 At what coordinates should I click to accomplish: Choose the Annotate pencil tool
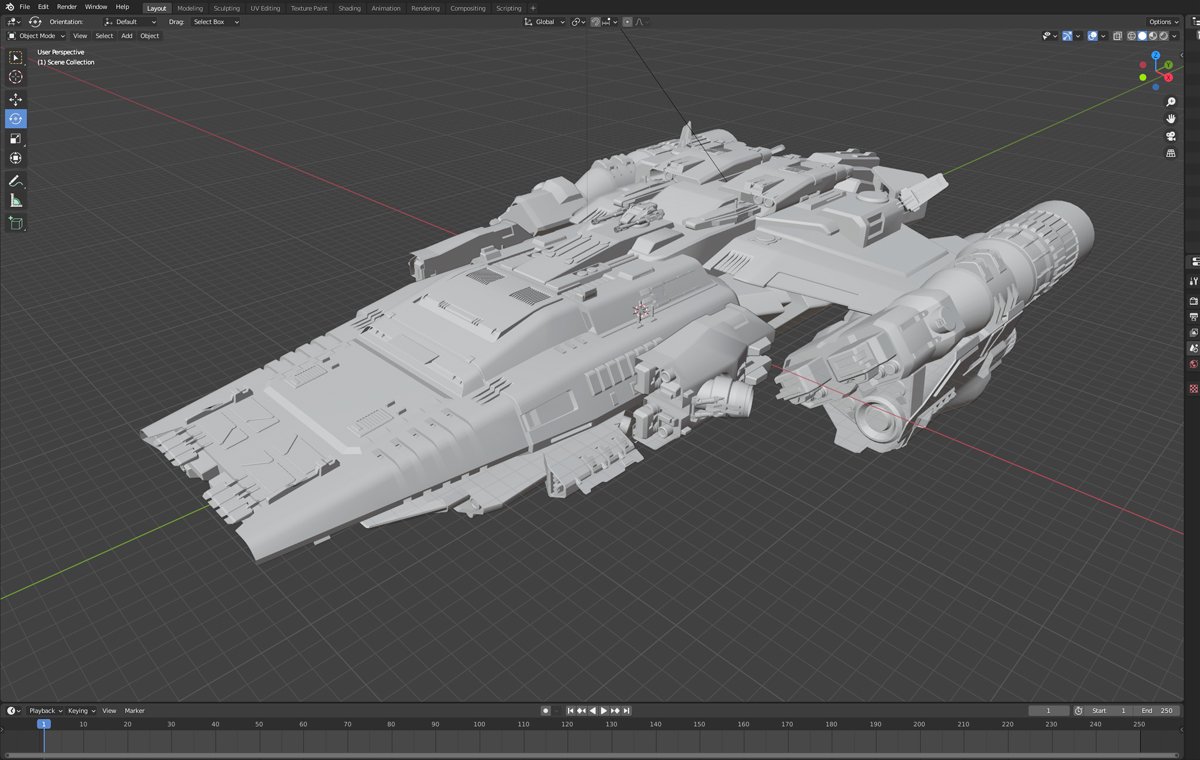click(x=16, y=181)
